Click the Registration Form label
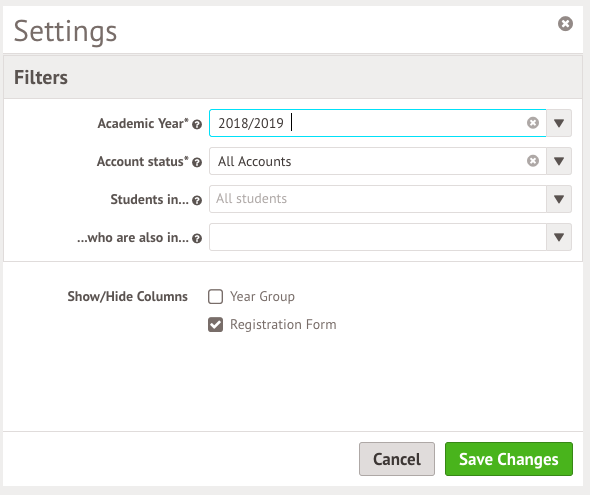 coord(283,325)
